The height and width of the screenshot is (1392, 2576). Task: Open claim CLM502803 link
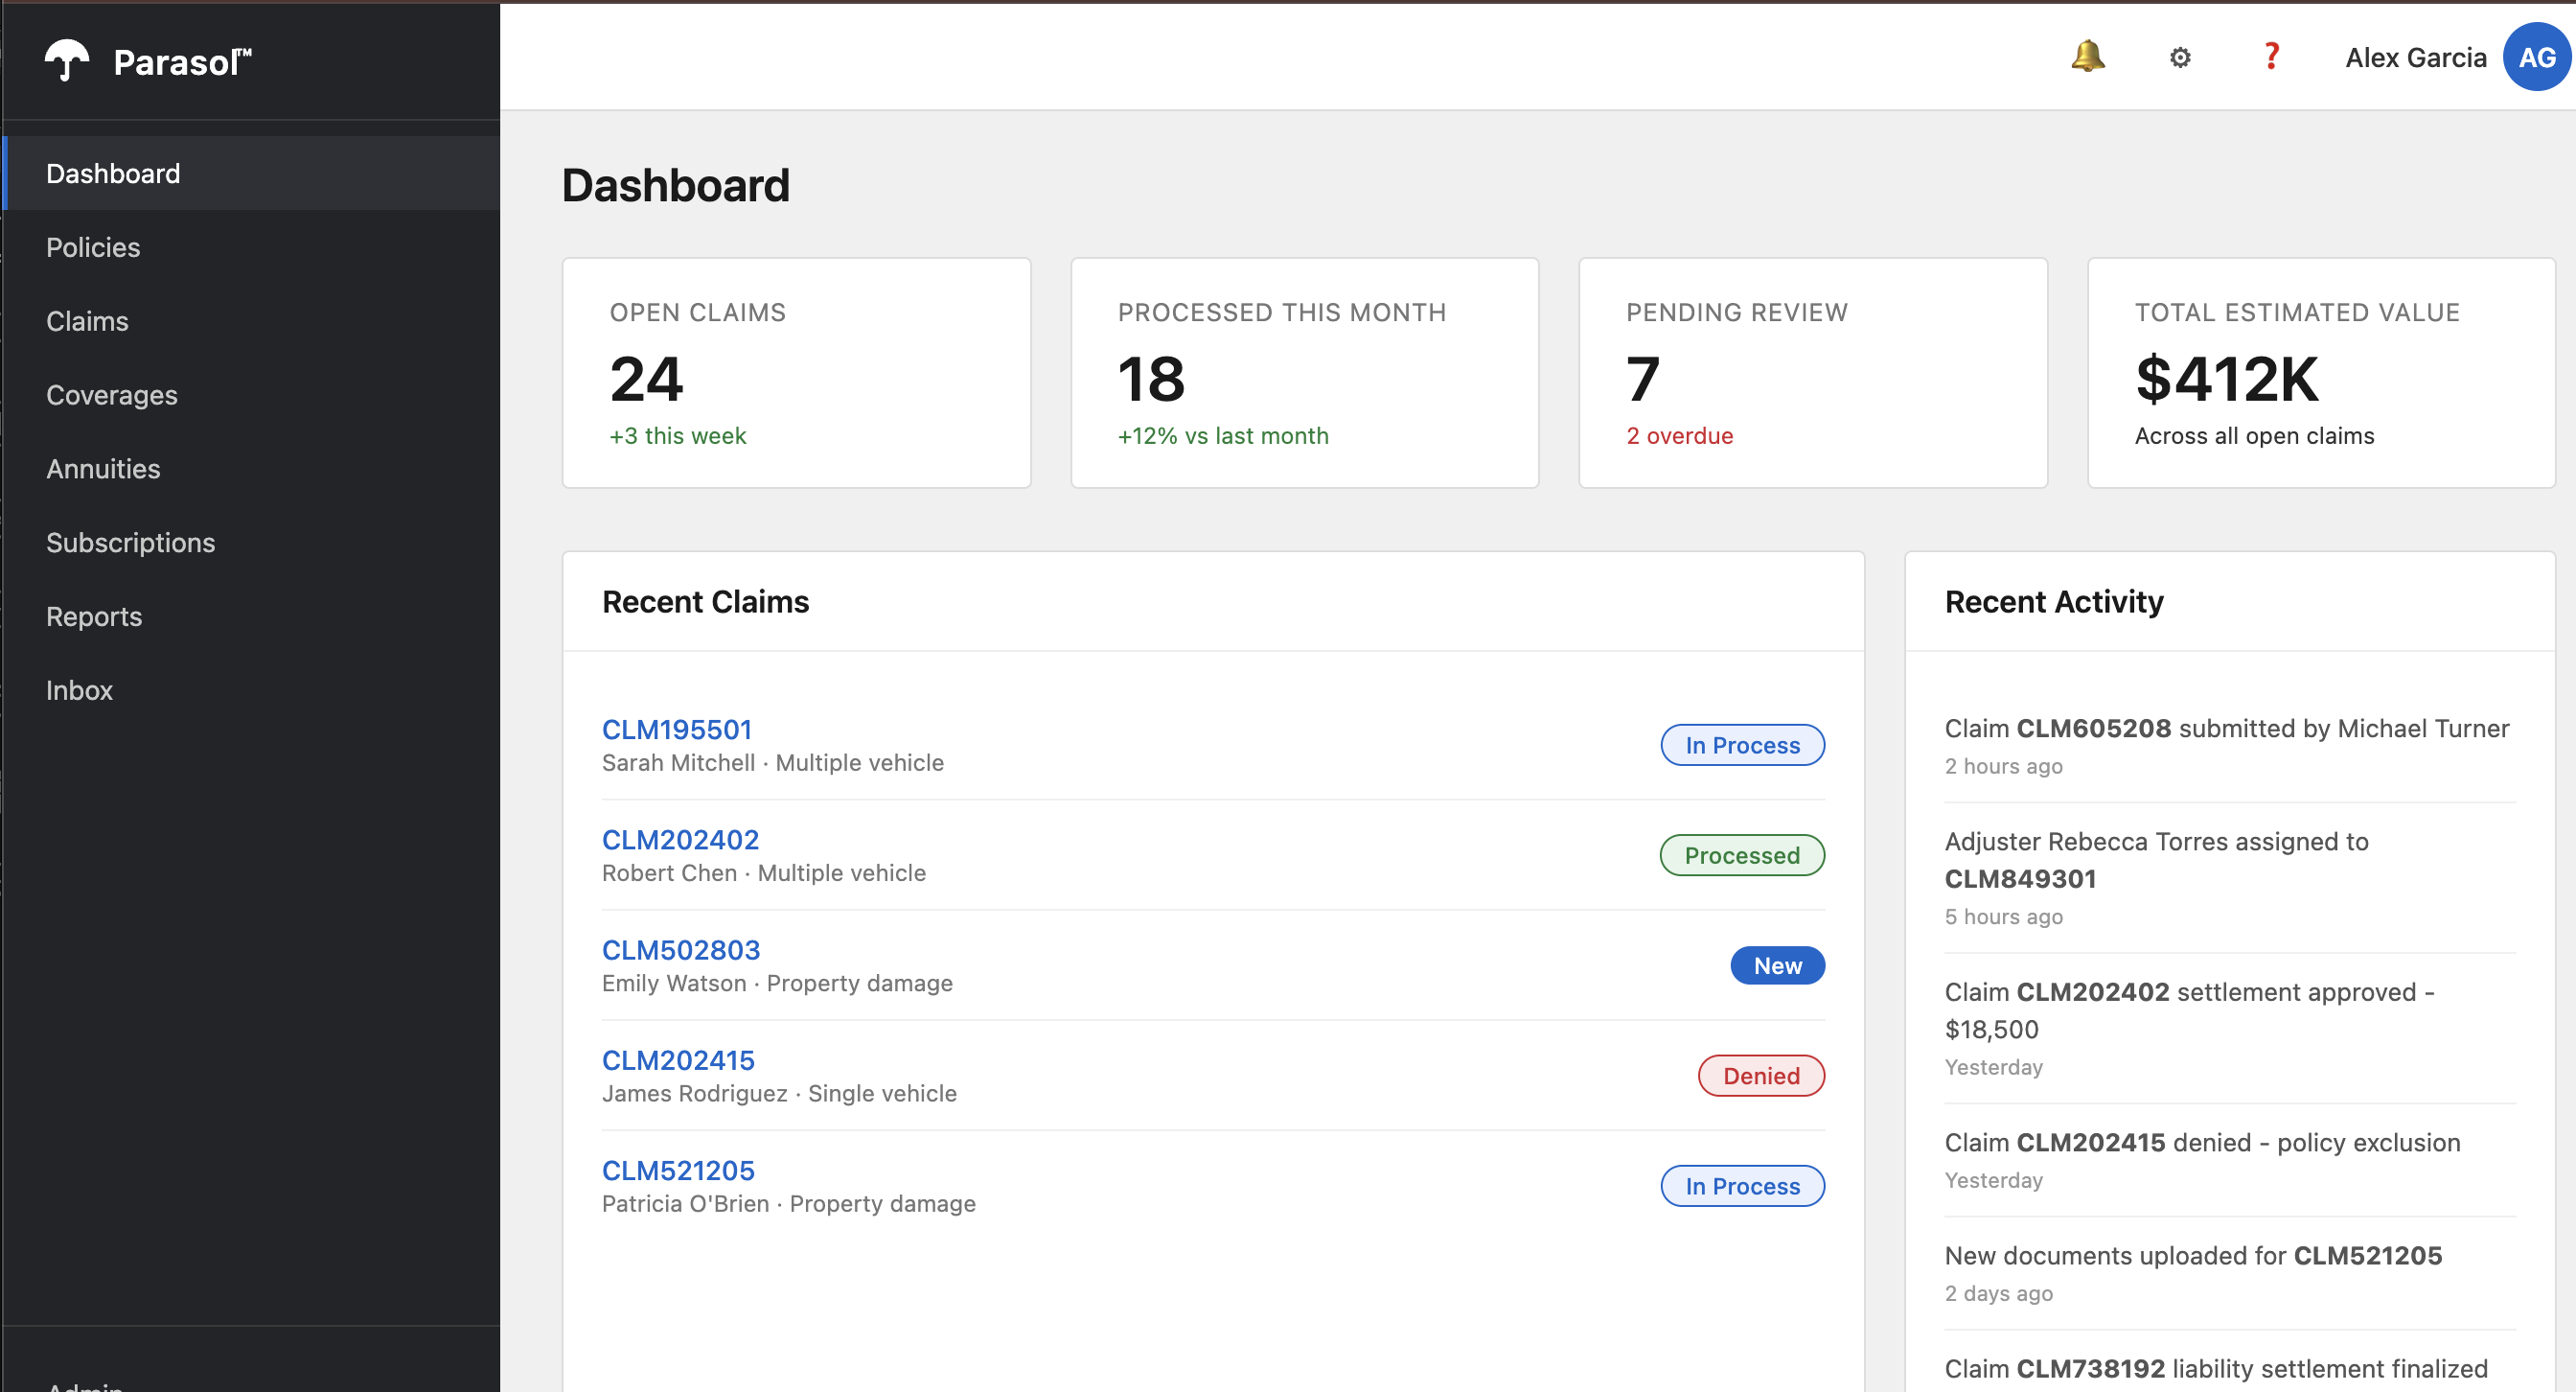coord(681,950)
